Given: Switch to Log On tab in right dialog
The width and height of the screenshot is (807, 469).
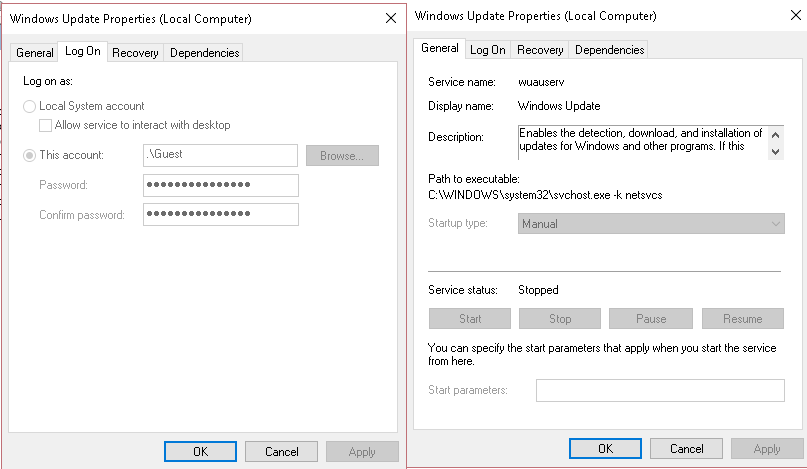Looking at the screenshot, I should pos(487,49).
